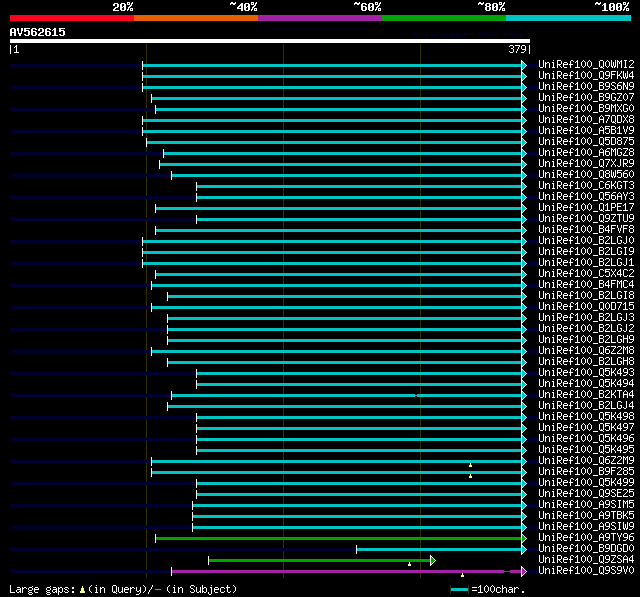Select the UniRef100_A6MGZ8 hit label
The width and height of the screenshot is (640, 597).
click(586, 153)
